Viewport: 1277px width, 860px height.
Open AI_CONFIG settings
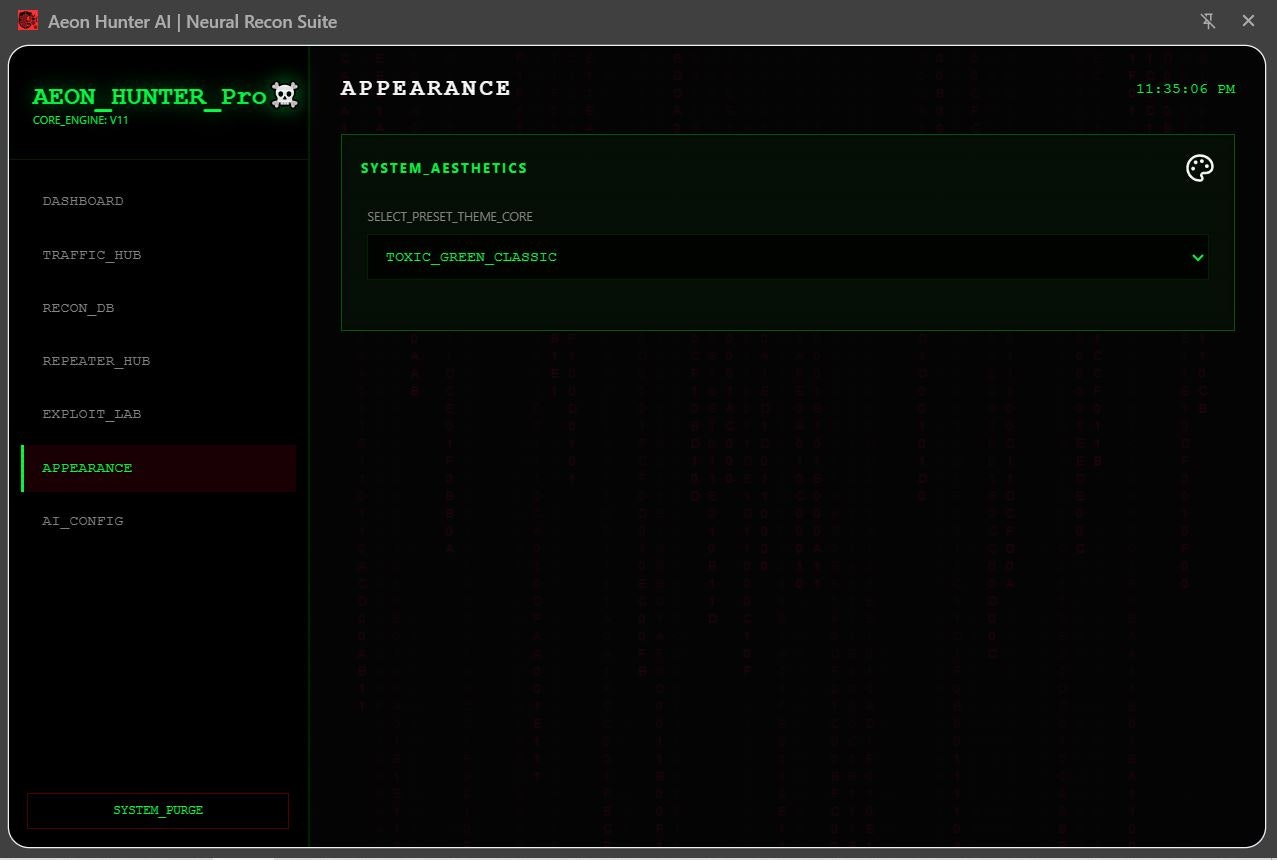coord(83,521)
